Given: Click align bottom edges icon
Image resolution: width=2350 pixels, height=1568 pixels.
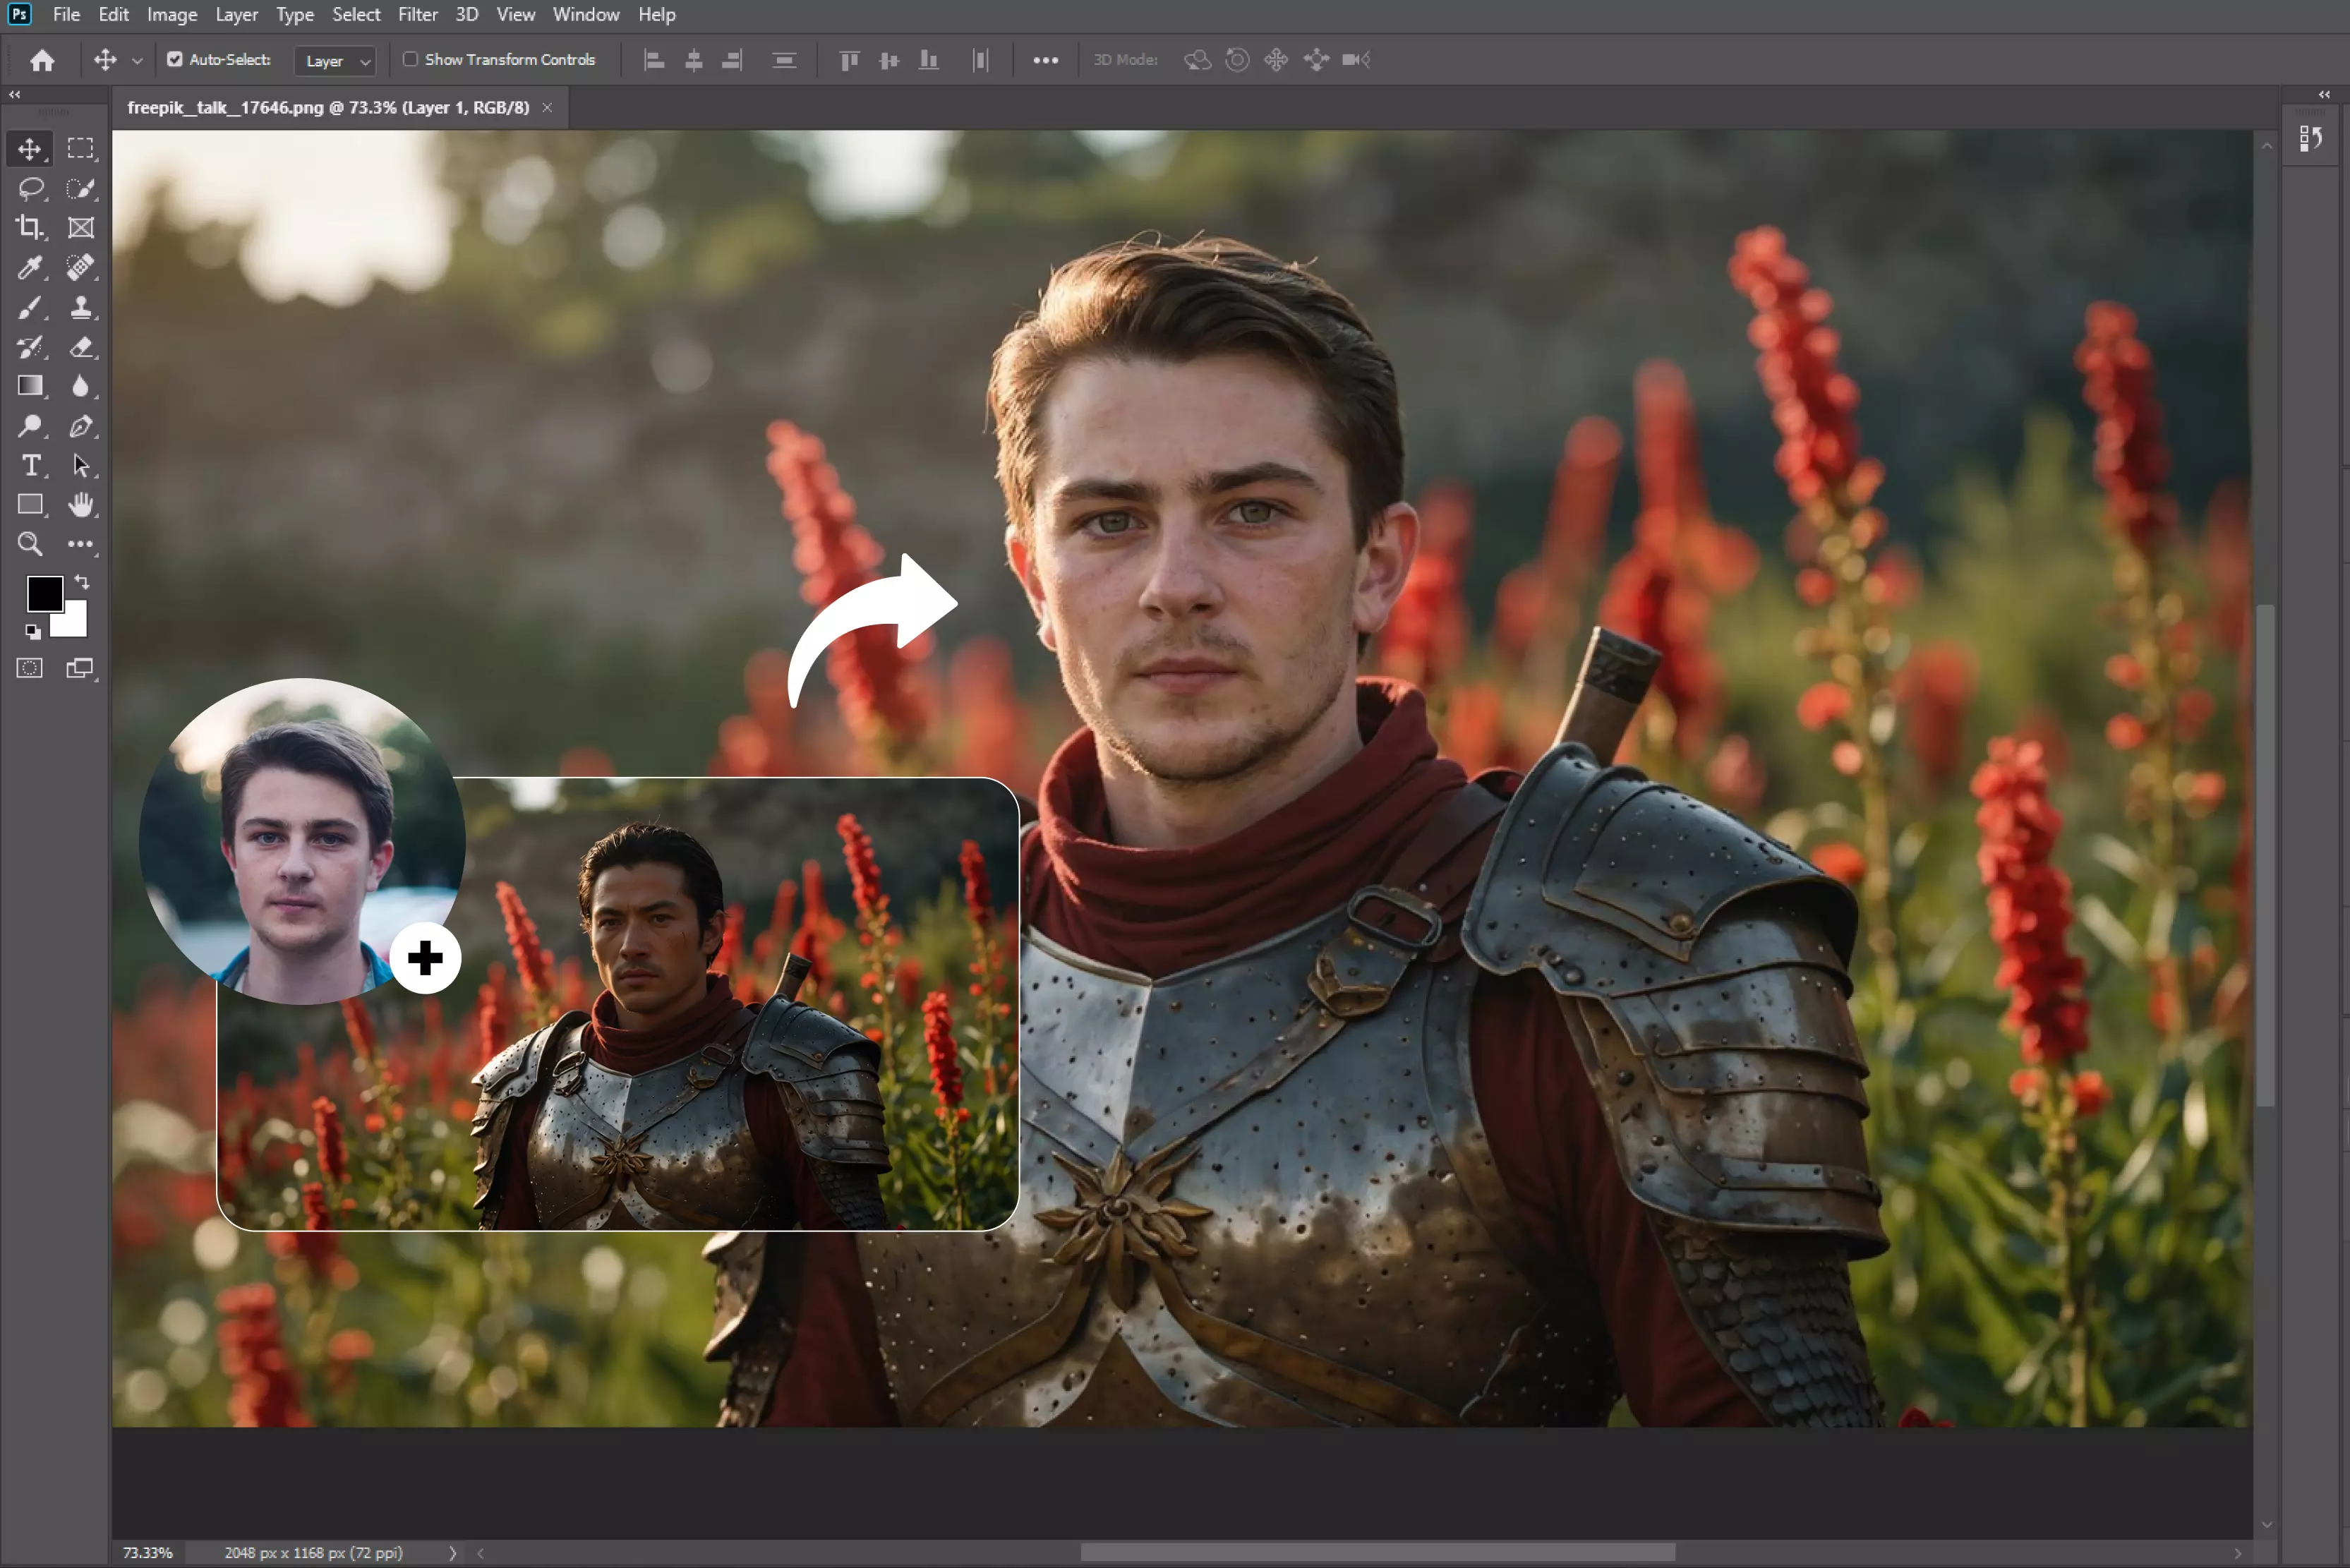Looking at the screenshot, I should coord(929,60).
